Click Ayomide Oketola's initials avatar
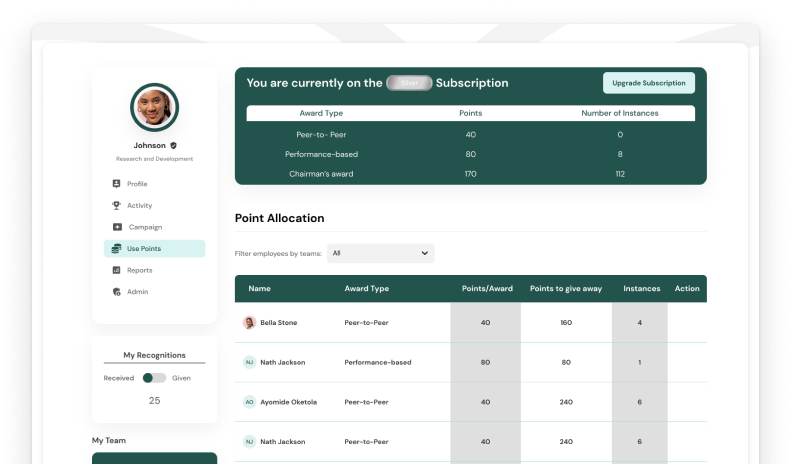791x464 pixels. point(249,402)
